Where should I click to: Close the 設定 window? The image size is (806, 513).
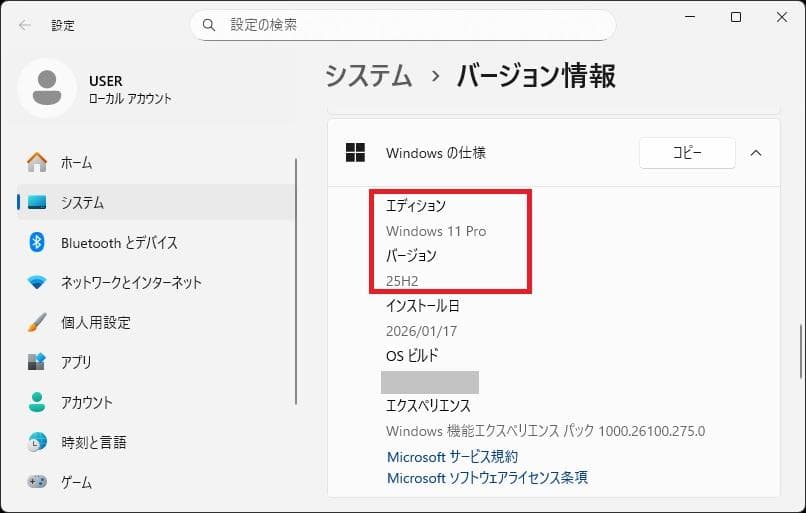tap(782, 17)
